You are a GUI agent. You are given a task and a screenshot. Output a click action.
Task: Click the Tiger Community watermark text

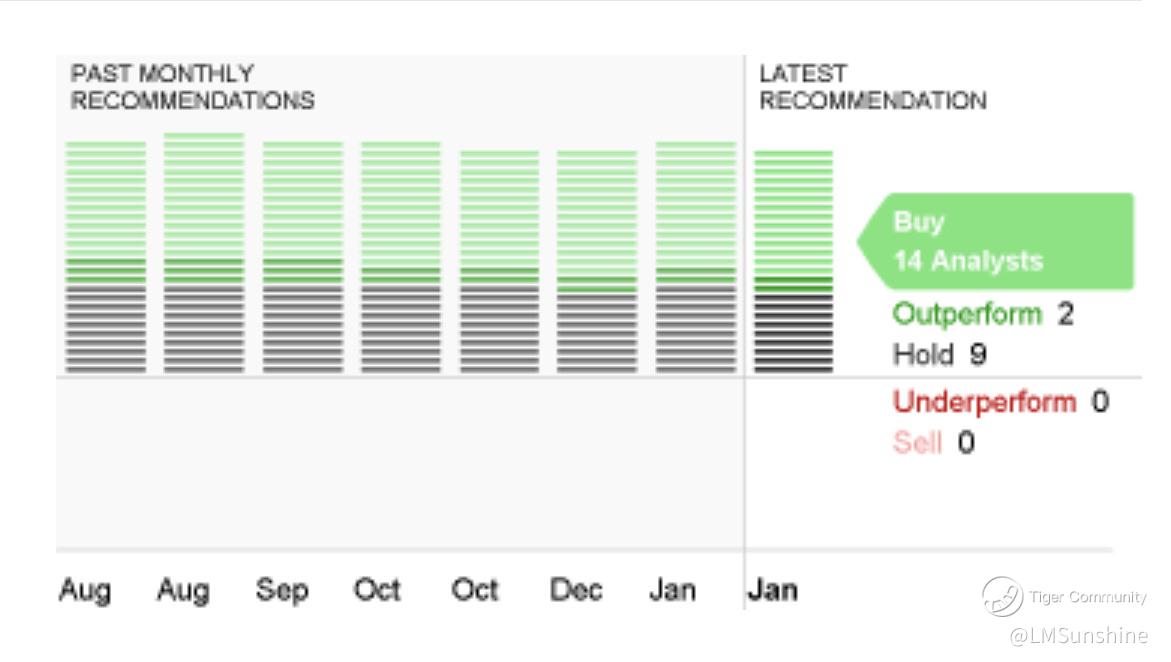click(1087, 597)
